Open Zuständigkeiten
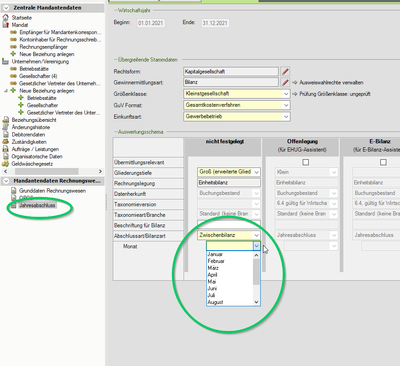This screenshot has height=366, width=400. pos(29,142)
